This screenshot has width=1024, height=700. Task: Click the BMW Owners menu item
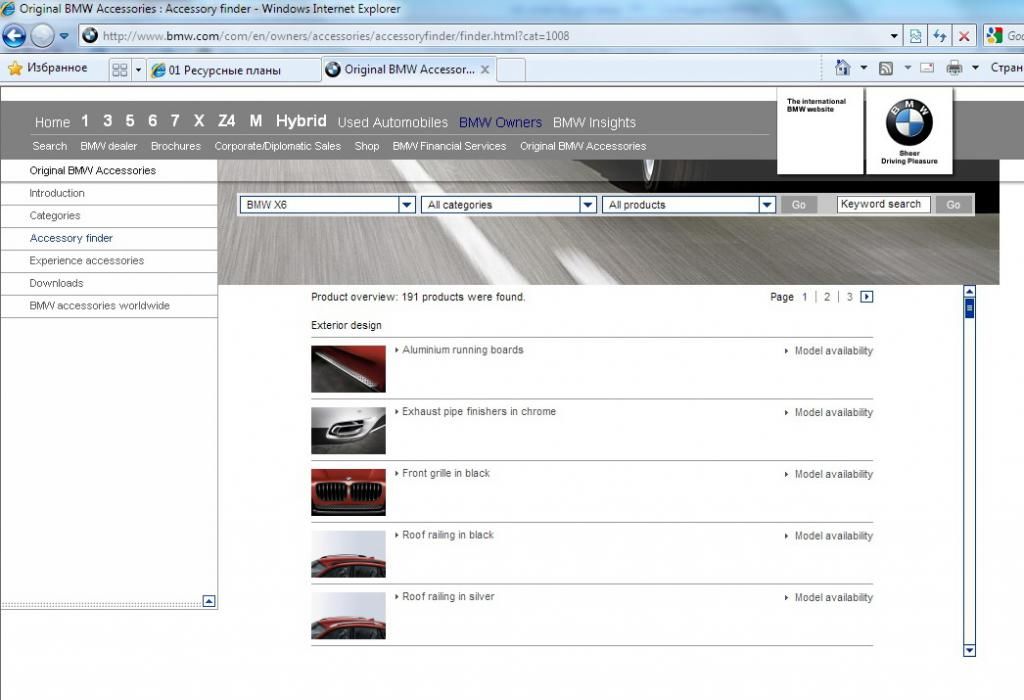[500, 122]
